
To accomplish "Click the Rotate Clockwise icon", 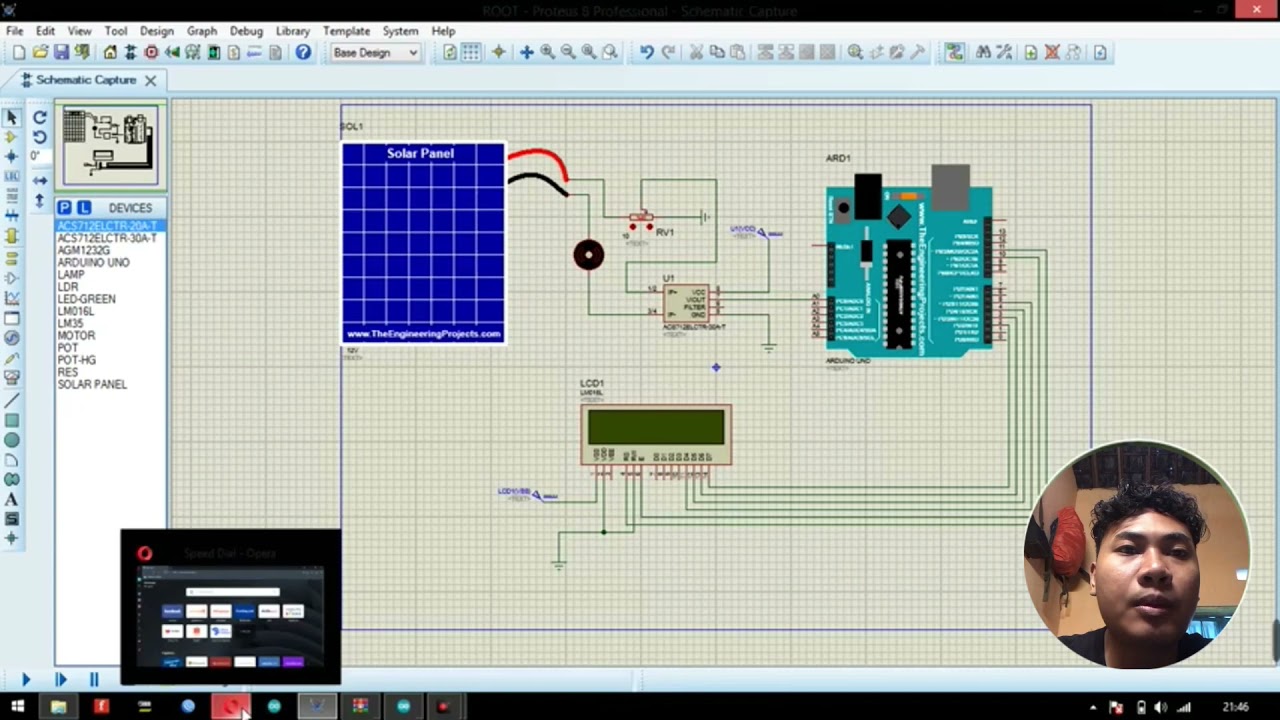I will [40, 117].
